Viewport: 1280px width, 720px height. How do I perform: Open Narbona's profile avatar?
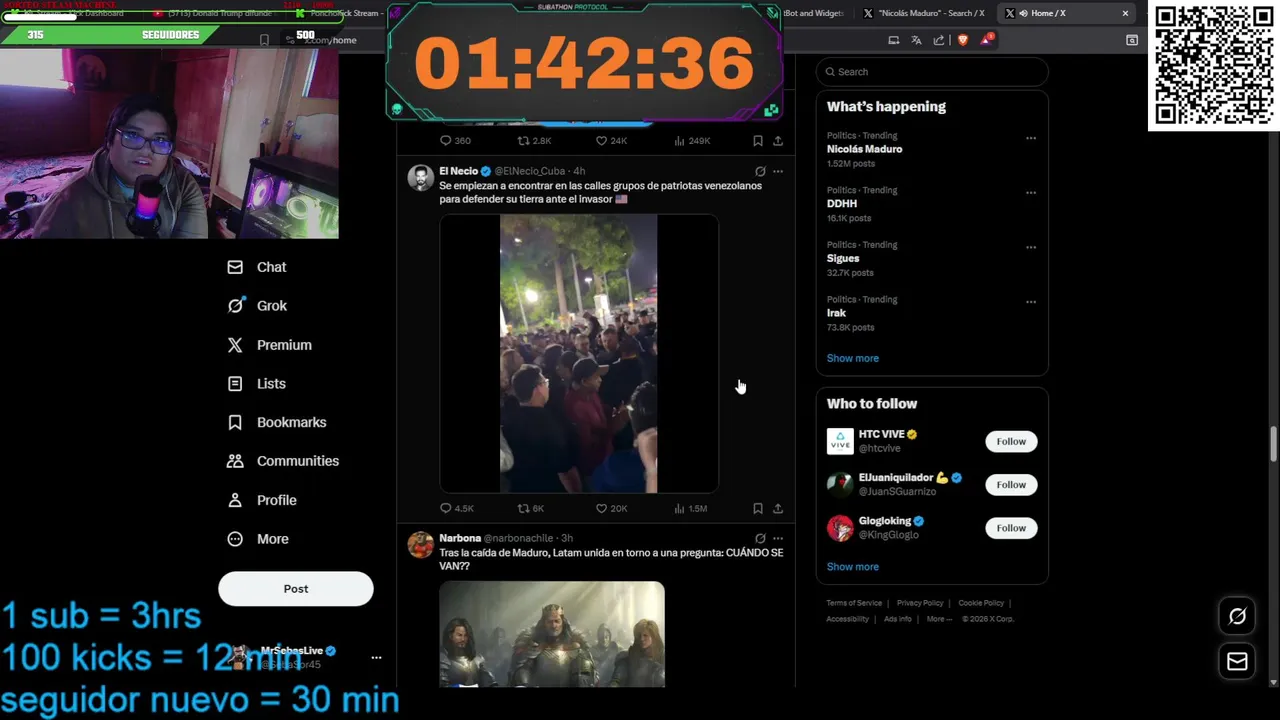pyautogui.click(x=421, y=545)
